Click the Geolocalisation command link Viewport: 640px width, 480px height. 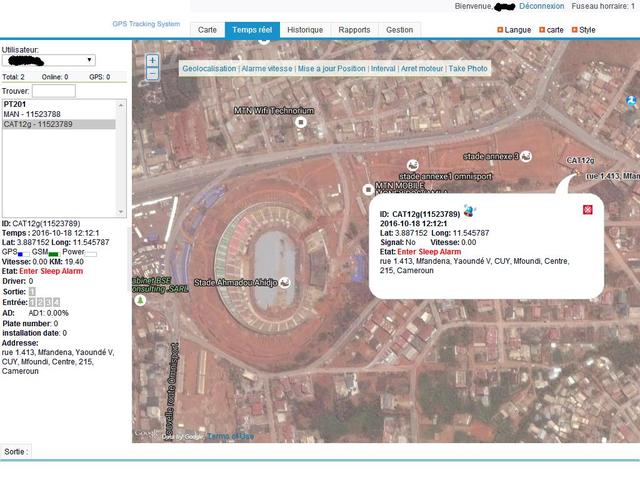click(x=209, y=69)
